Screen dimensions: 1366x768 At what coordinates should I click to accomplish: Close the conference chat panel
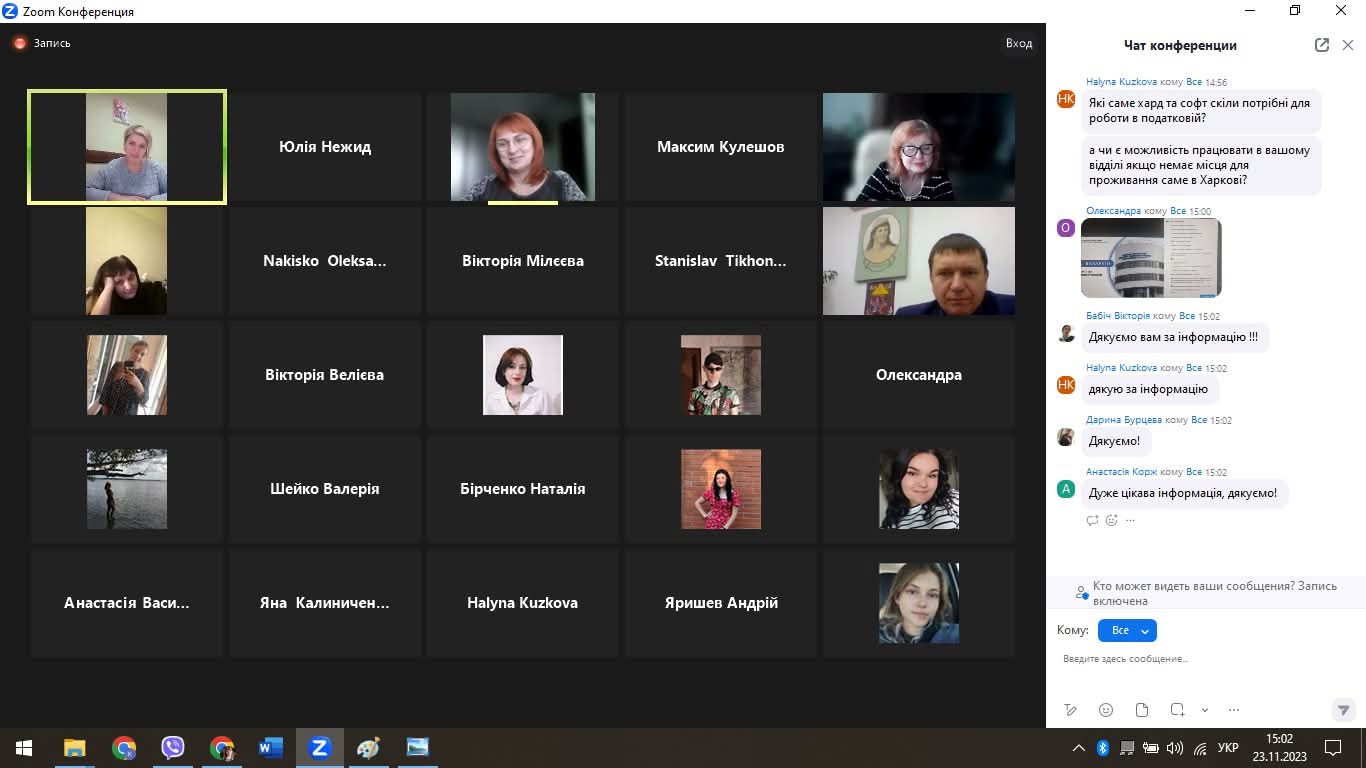click(1348, 45)
